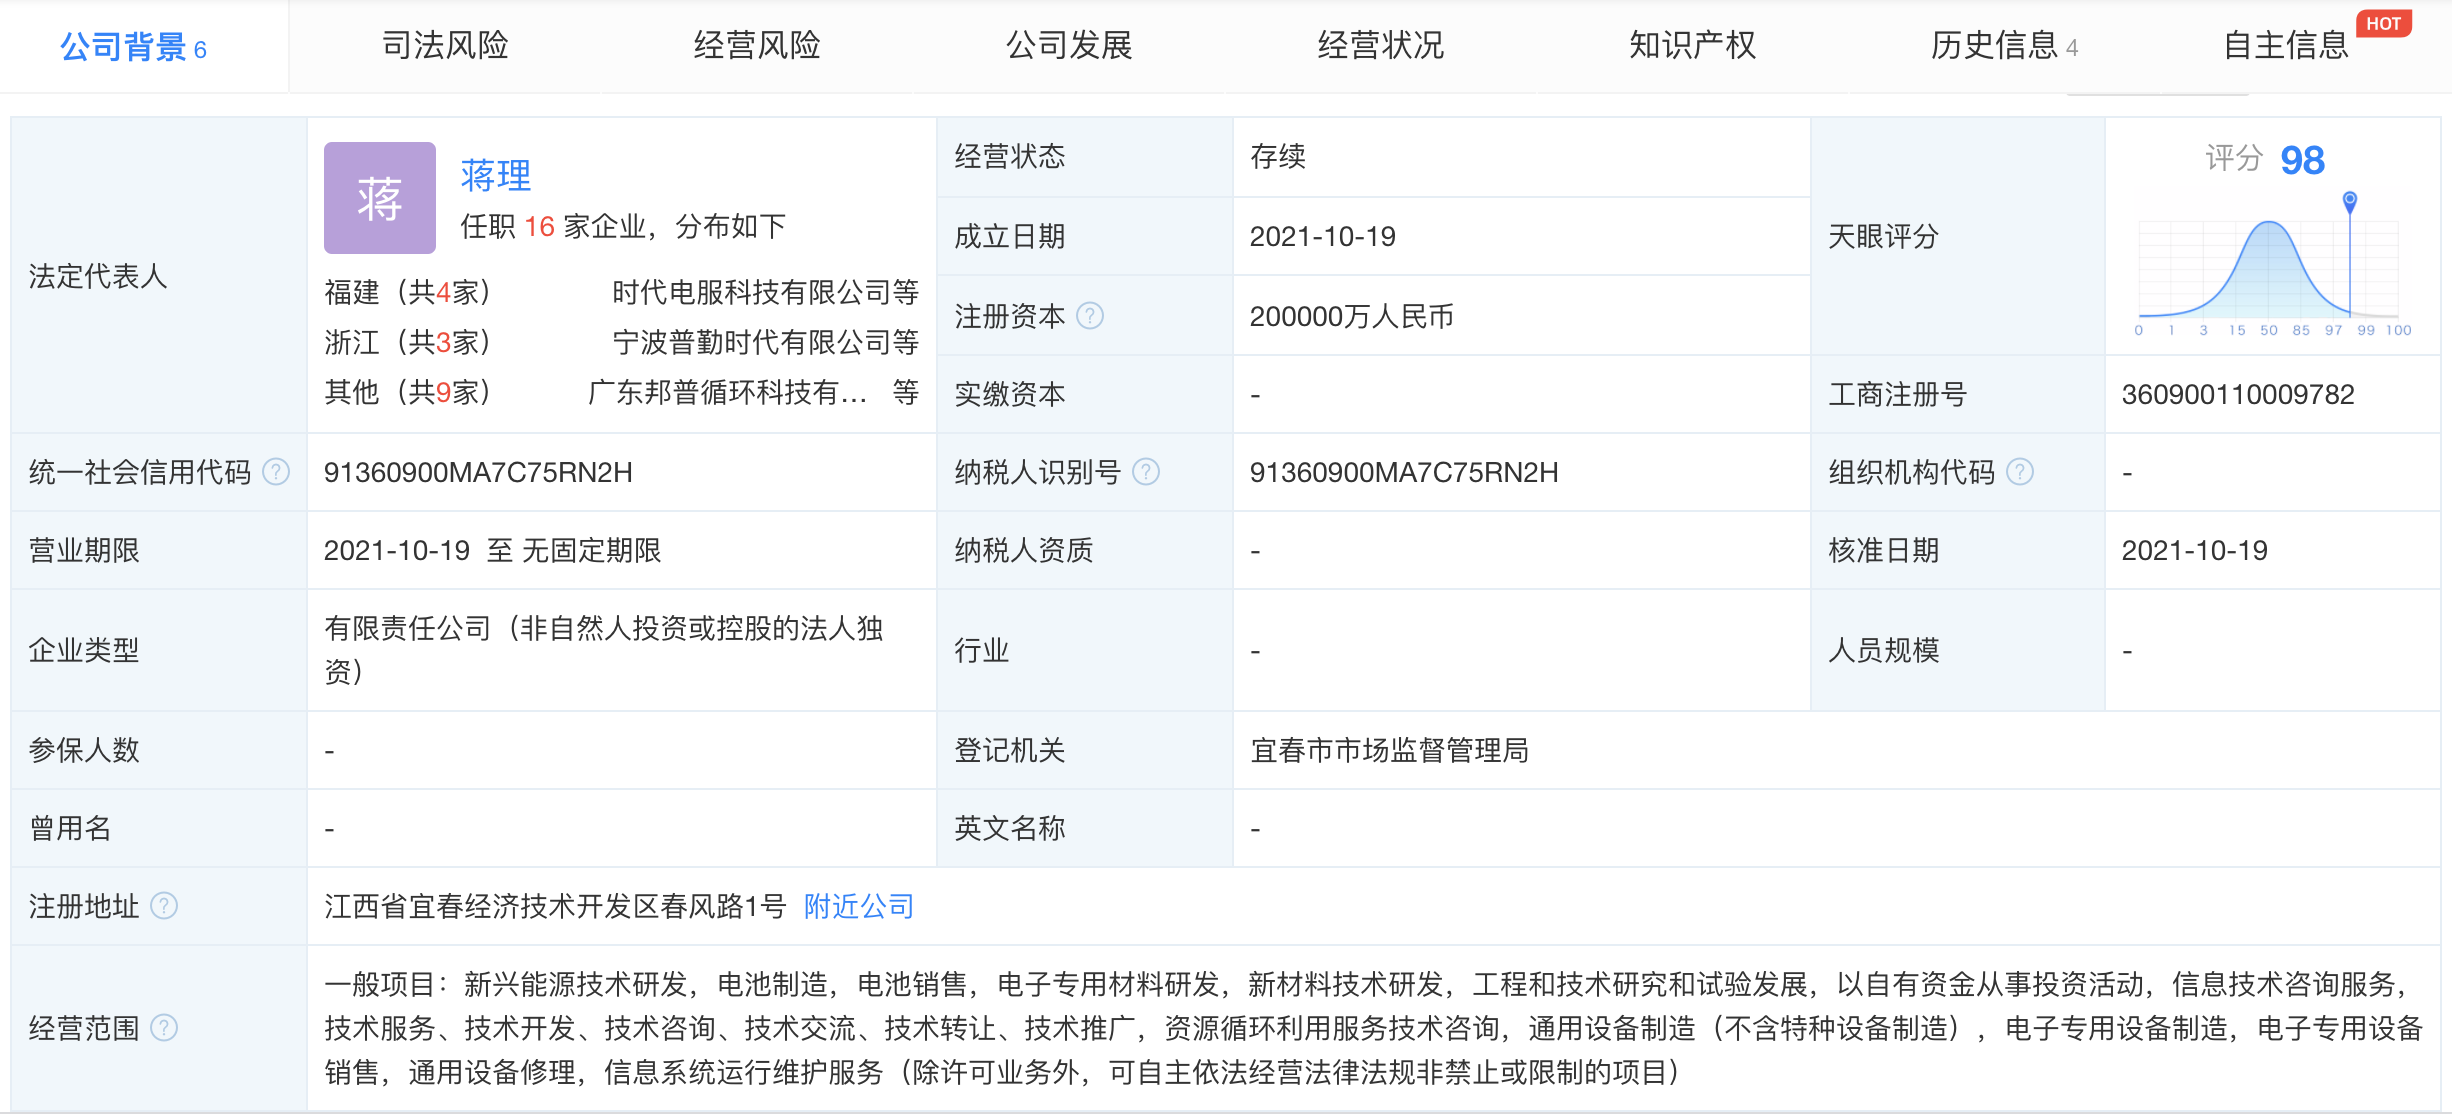
Task: Click the 附近公司 link
Action: (x=859, y=906)
